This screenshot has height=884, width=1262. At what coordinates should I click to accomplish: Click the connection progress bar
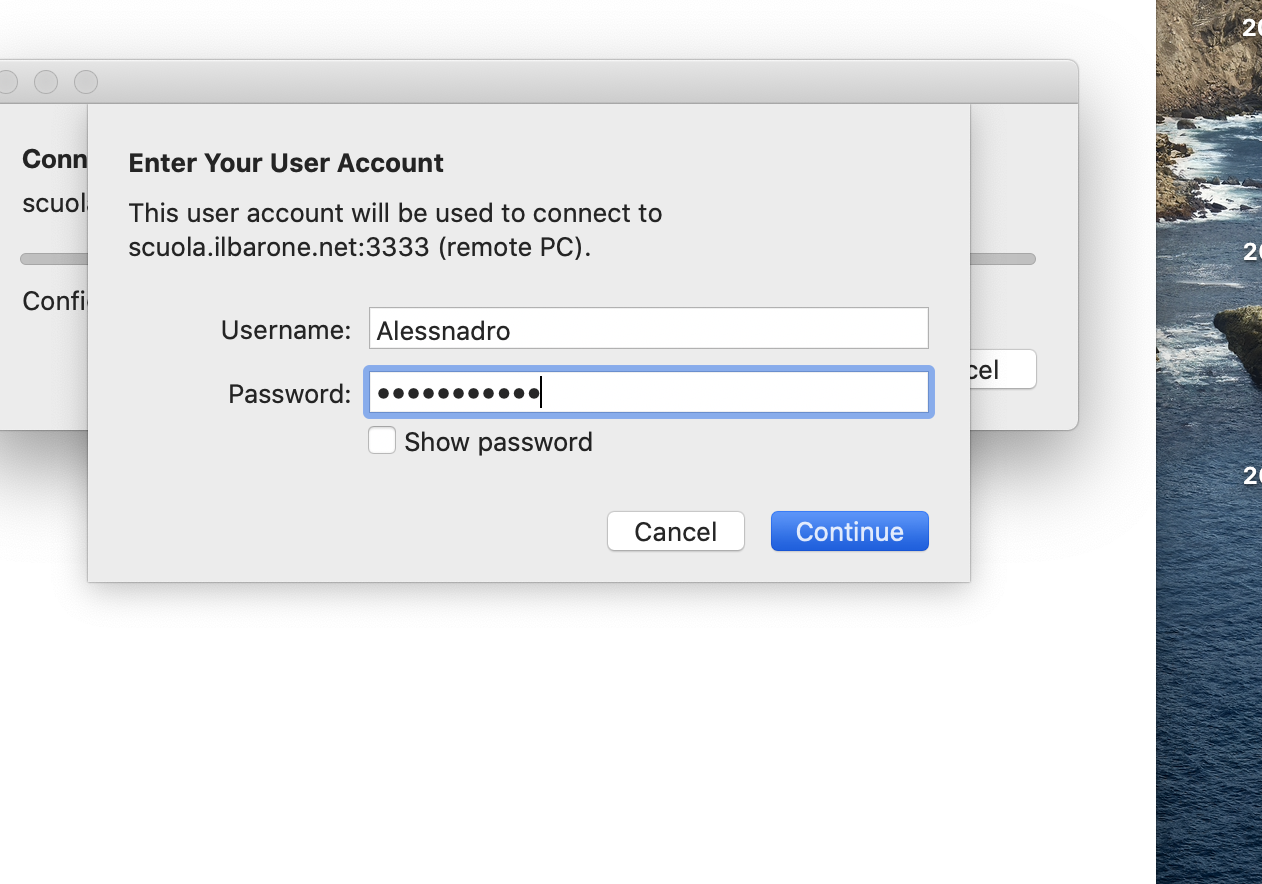(x=1002, y=259)
